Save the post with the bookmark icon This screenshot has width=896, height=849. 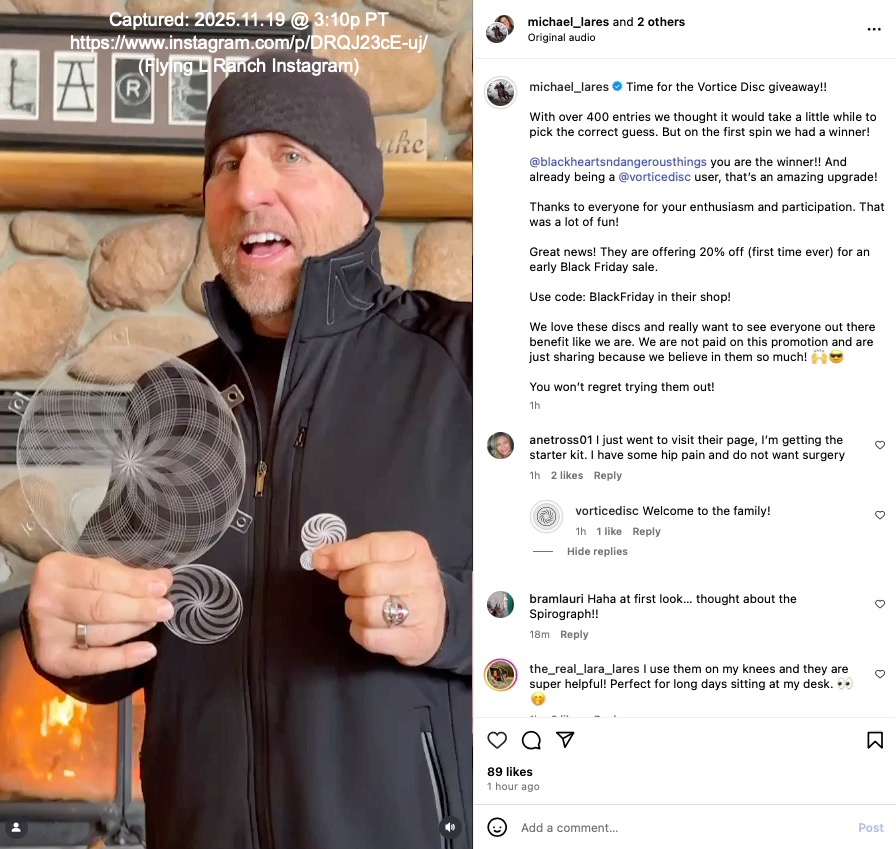[x=875, y=740]
